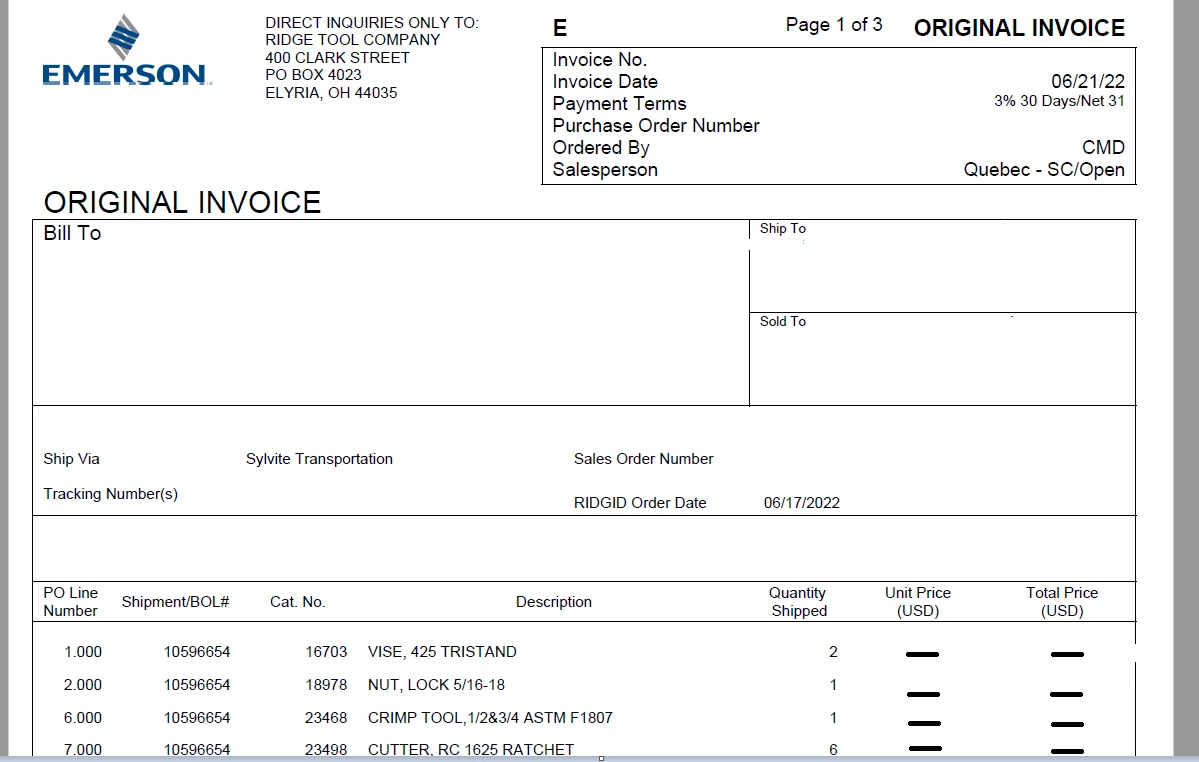The width and height of the screenshot is (1199, 762).
Task: Click the 'Ship To' label
Action: coord(782,229)
